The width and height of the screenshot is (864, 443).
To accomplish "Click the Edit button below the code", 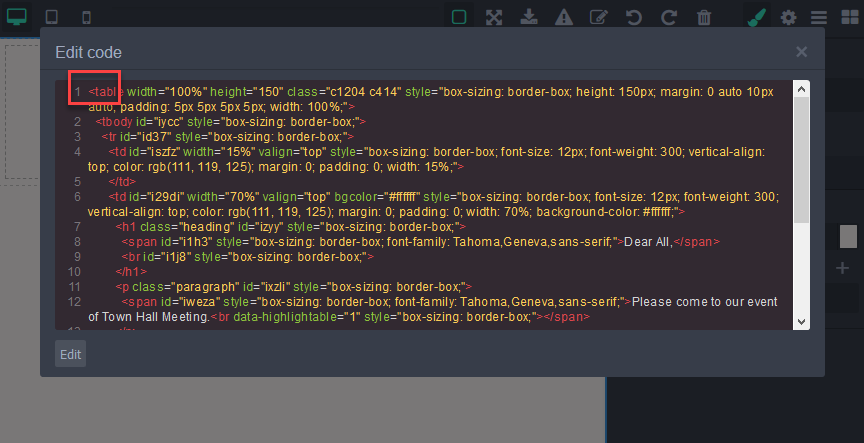I will (x=71, y=354).
